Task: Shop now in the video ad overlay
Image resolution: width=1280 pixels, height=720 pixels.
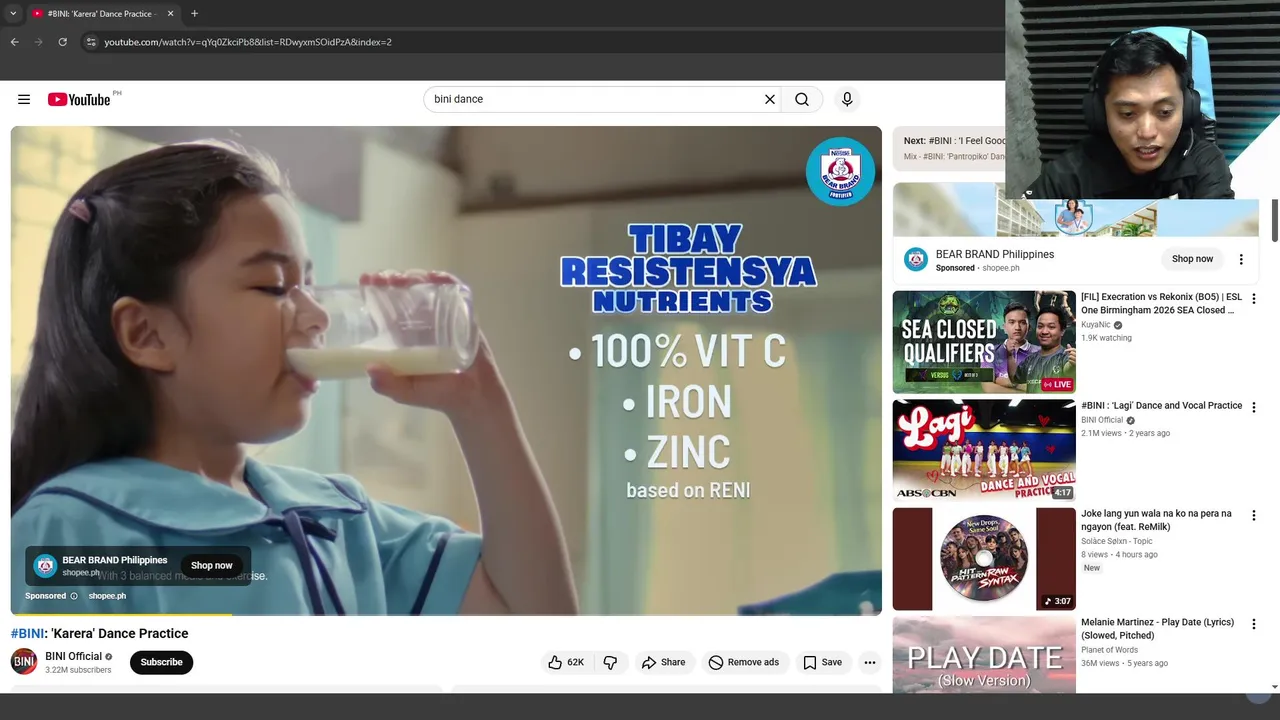Action: coord(212,565)
